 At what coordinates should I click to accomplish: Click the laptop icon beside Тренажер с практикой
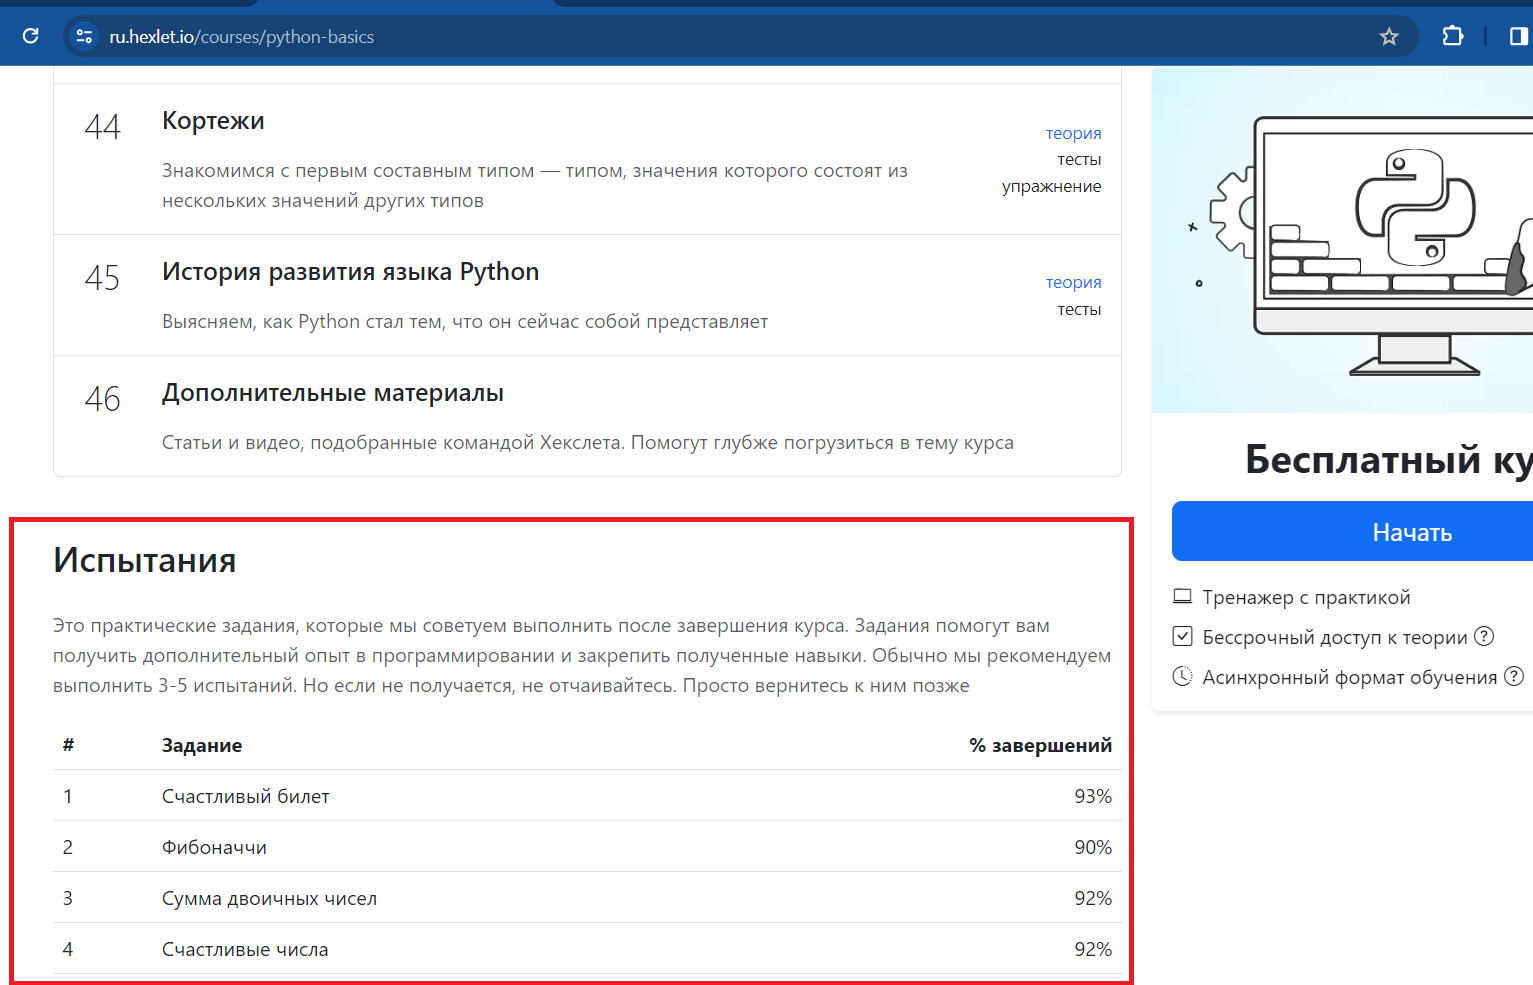pyautogui.click(x=1182, y=597)
